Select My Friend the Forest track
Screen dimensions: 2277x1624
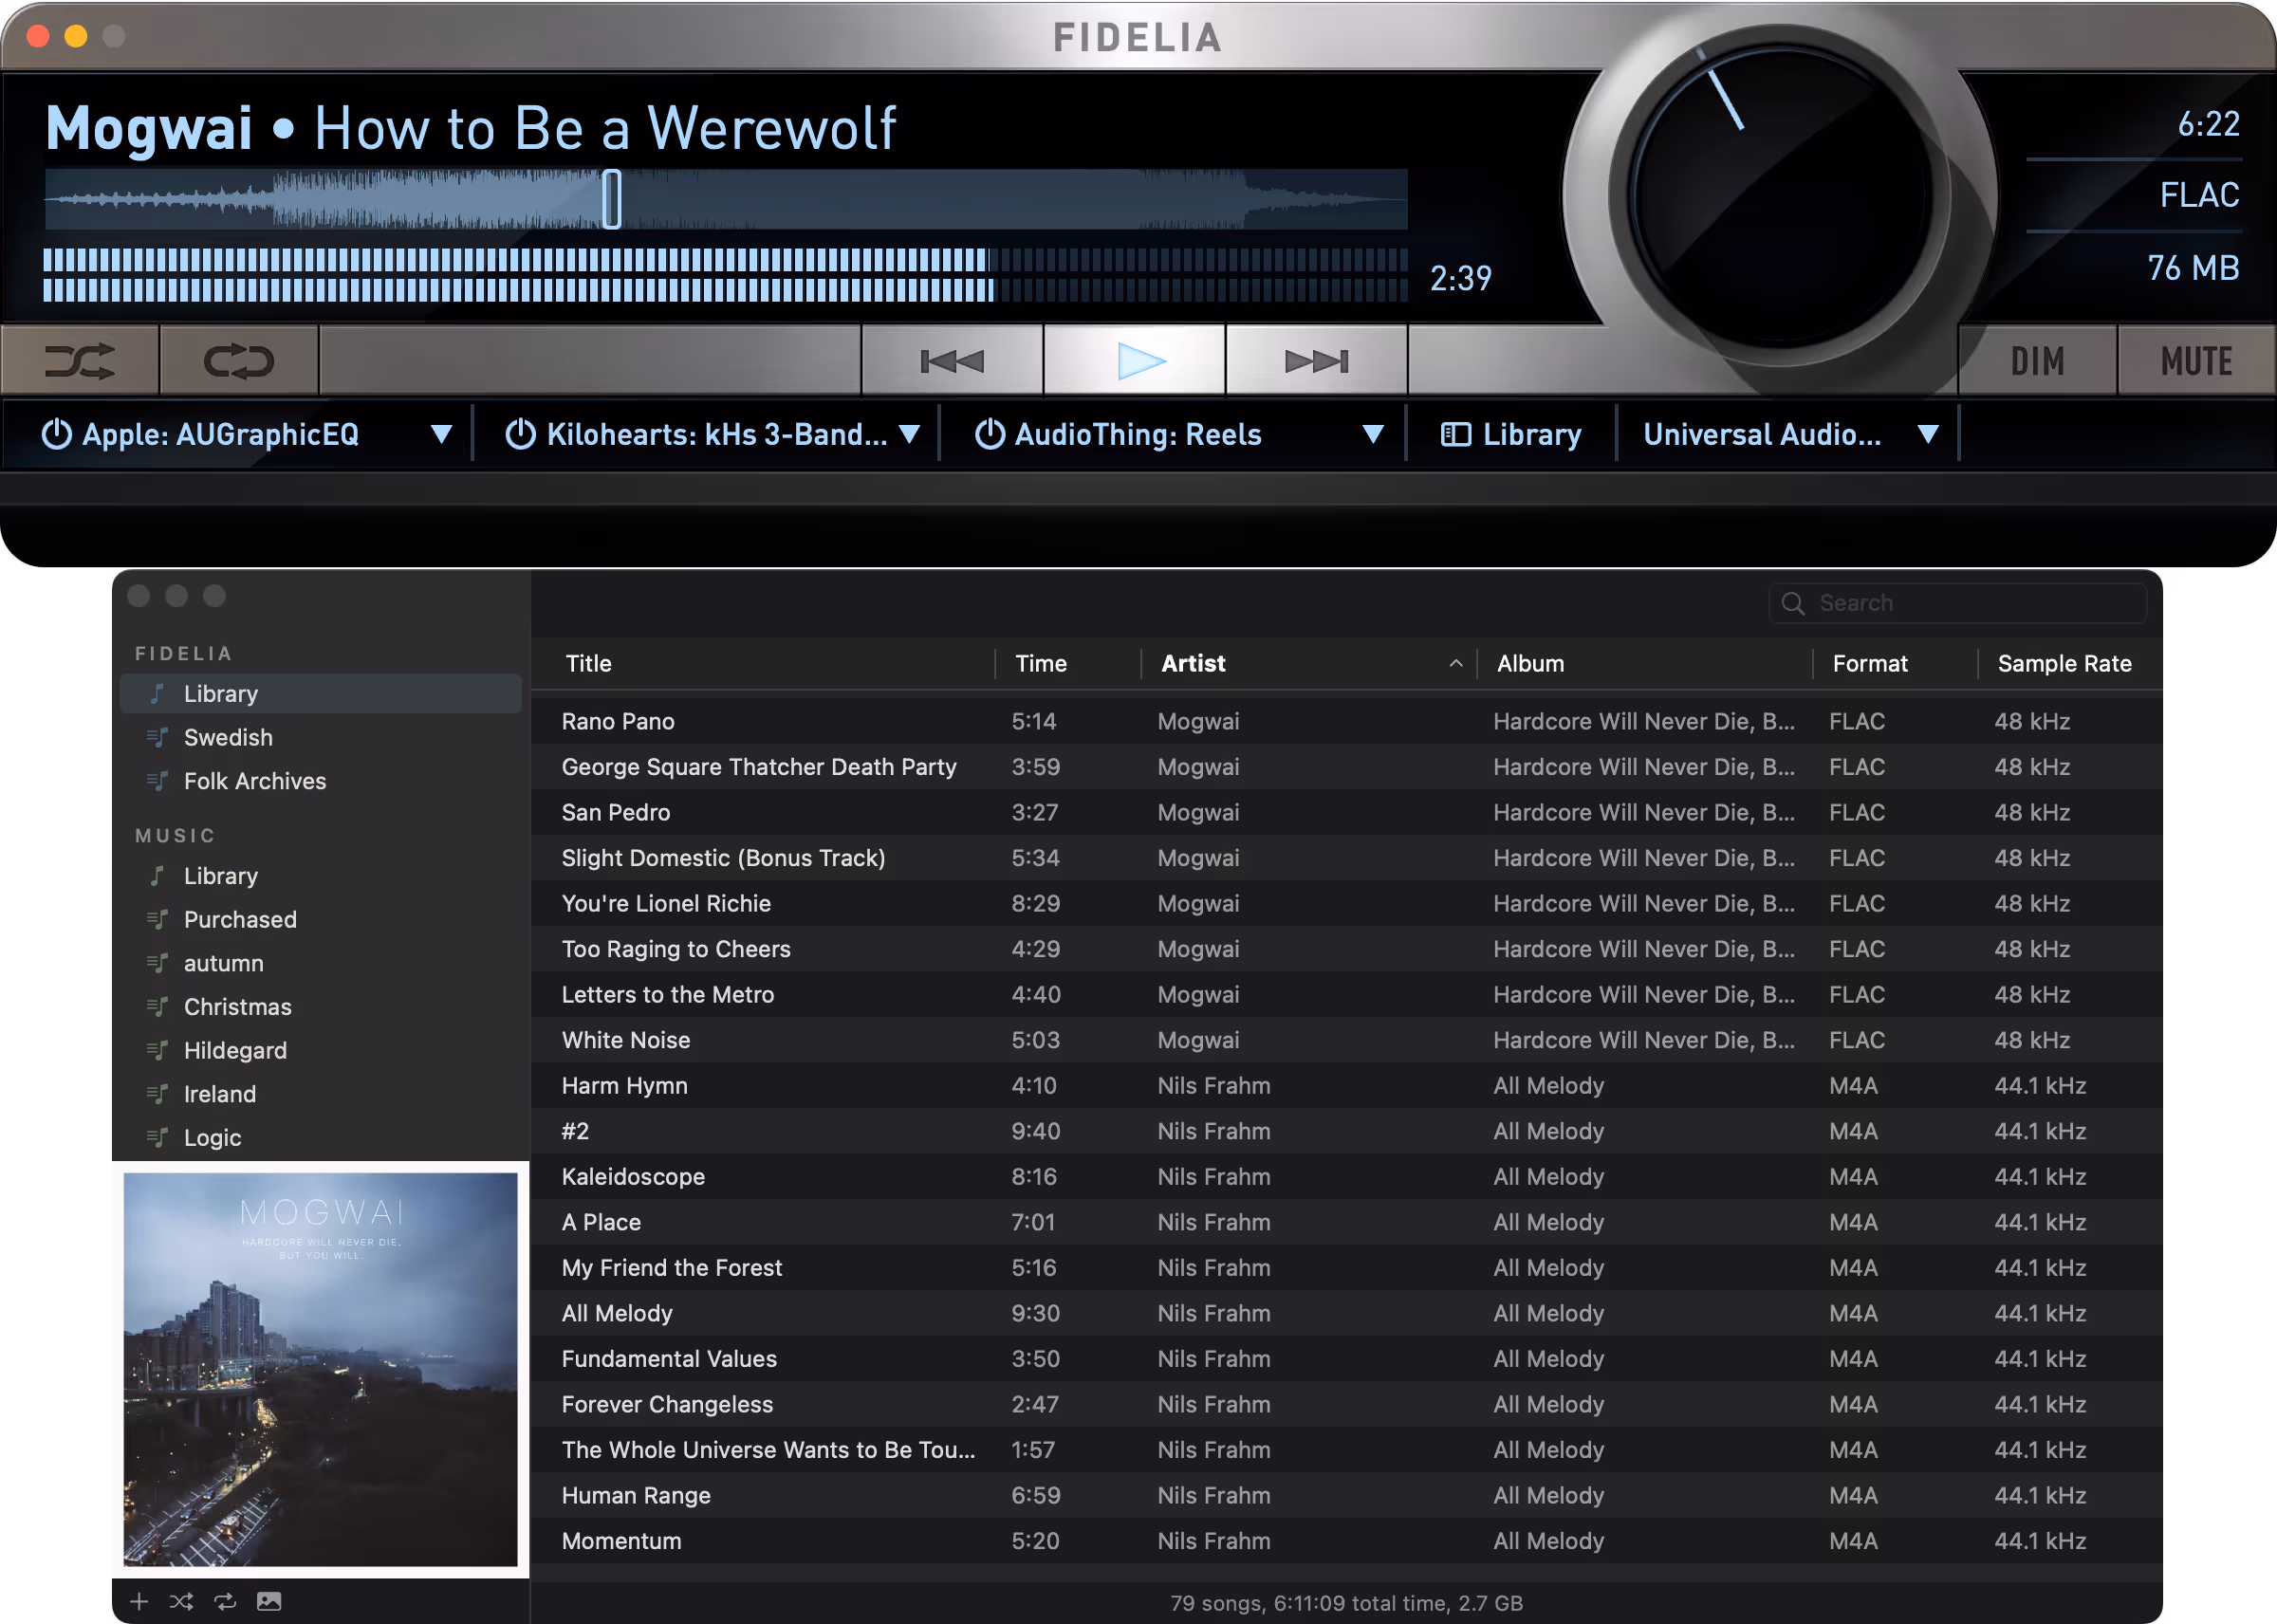coord(1346,1267)
